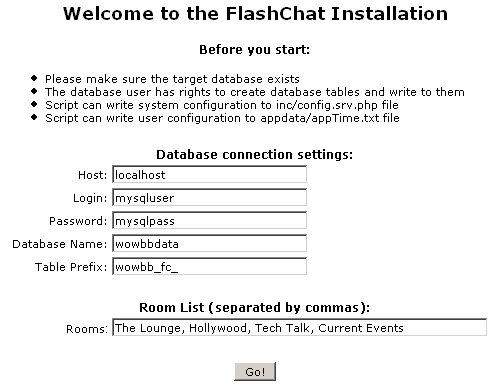Click the Login: label

[90, 198]
